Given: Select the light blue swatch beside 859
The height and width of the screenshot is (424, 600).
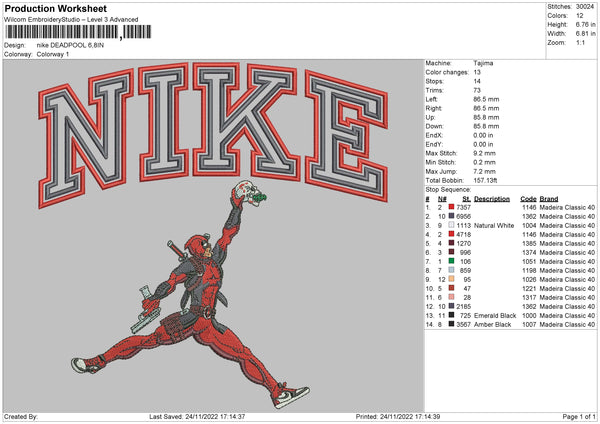Looking at the screenshot, I should pyautogui.click(x=452, y=270).
